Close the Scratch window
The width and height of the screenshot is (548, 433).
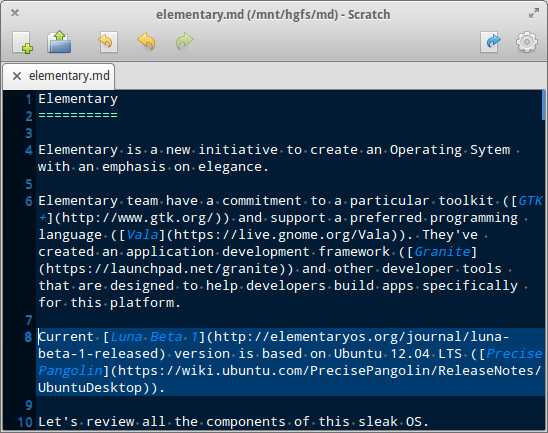pyautogui.click(x=15, y=13)
